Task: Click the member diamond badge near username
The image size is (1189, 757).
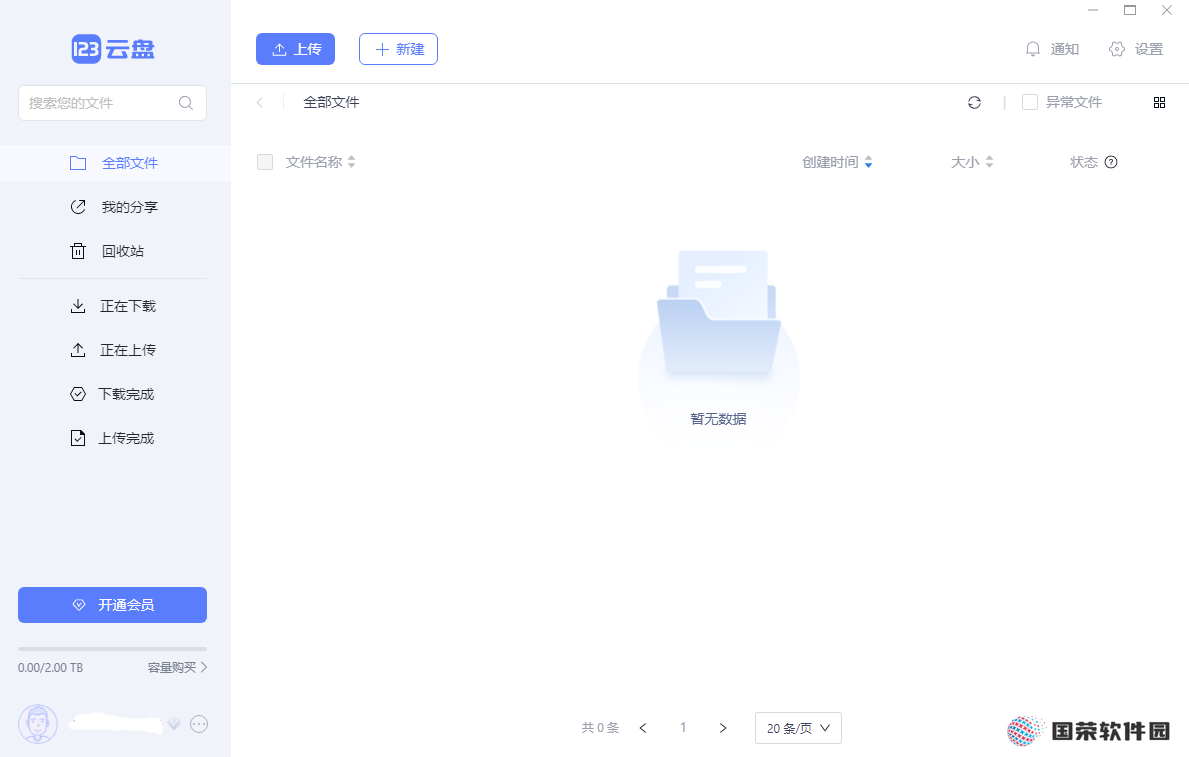Action: [174, 724]
